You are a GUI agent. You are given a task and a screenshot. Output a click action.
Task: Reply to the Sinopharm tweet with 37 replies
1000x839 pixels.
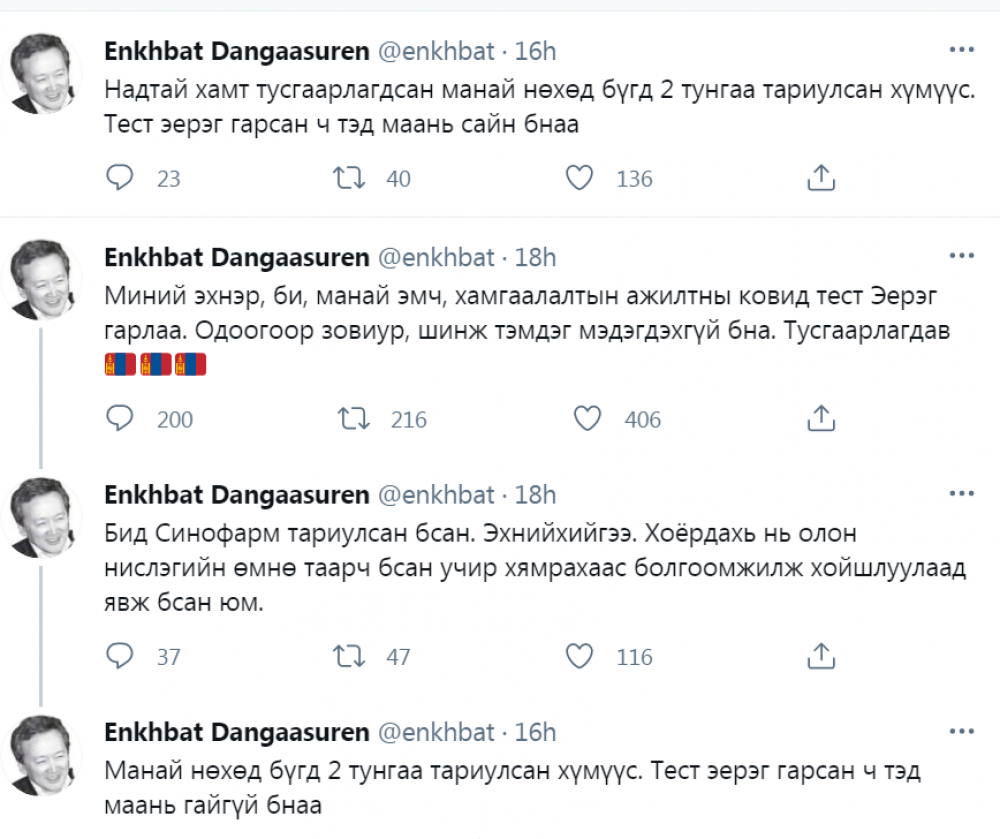click(120, 656)
